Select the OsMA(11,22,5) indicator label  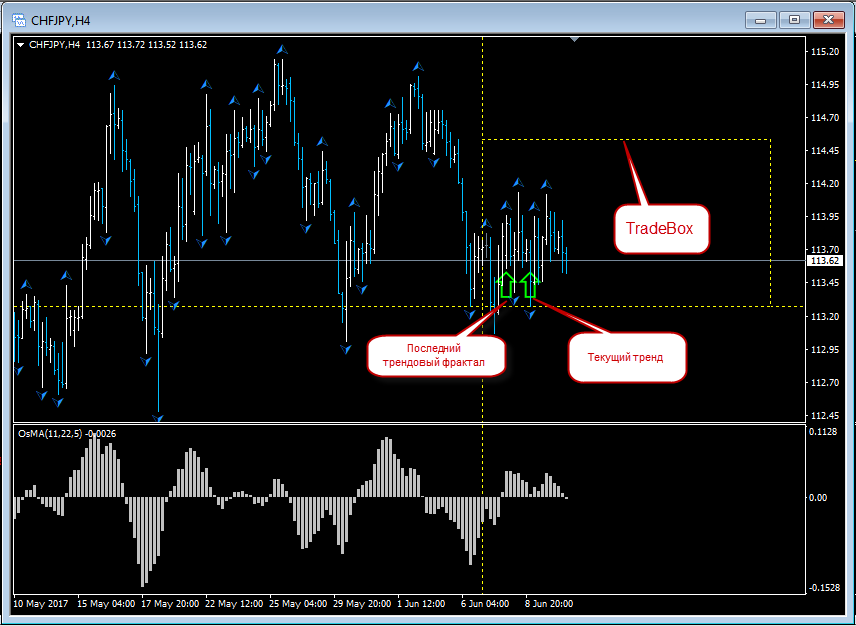point(67,434)
